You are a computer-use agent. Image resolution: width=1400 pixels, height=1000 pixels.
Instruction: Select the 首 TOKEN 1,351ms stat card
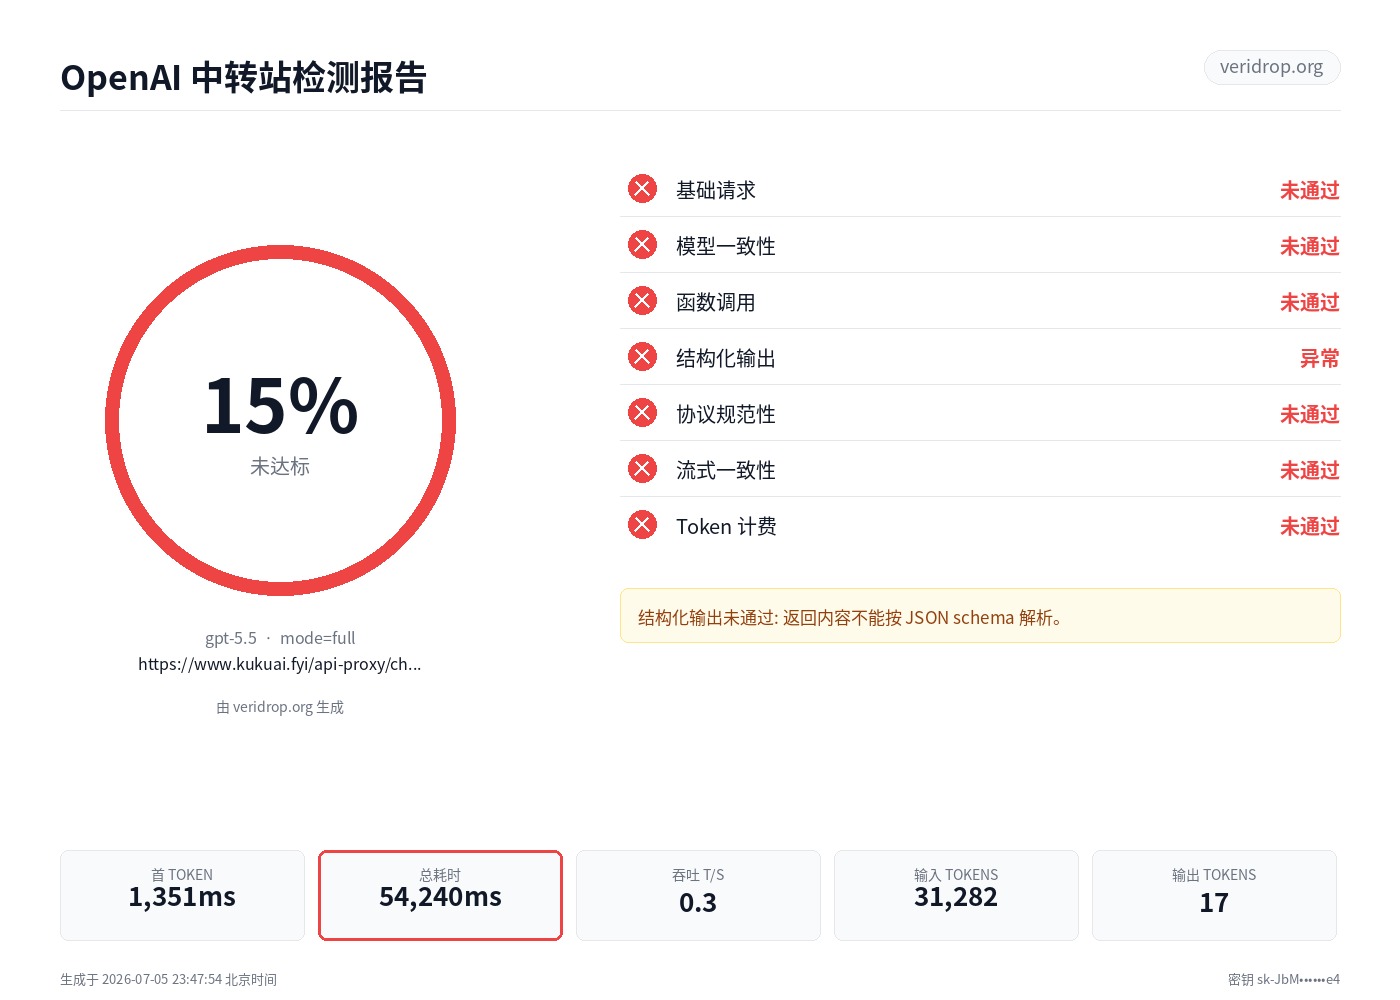(182, 895)
